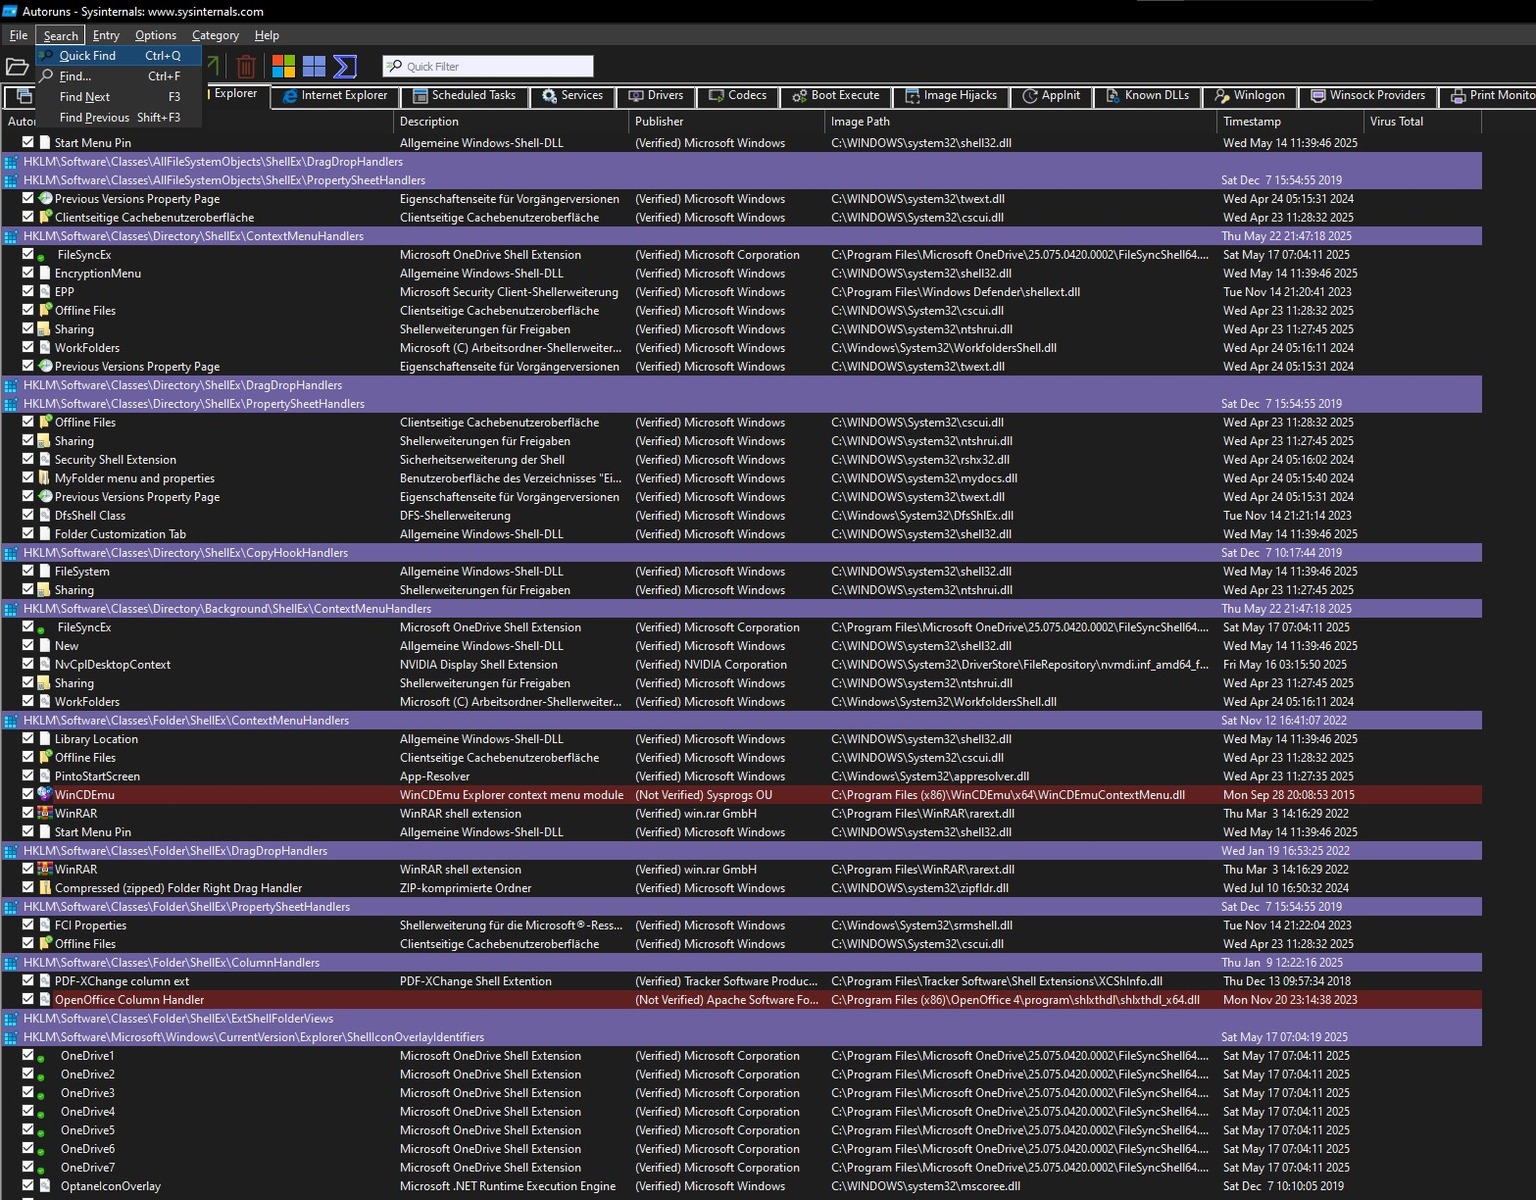1536x1200 pixels.
Task: Disable the OpenOffice Column Handler checkbox
Action: click(x=28, y=1000)
